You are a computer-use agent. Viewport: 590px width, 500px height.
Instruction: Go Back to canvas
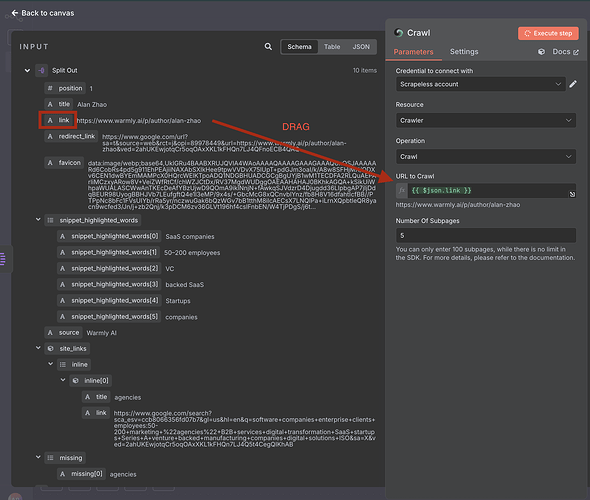pyautogui.click(x=43, y=13)
